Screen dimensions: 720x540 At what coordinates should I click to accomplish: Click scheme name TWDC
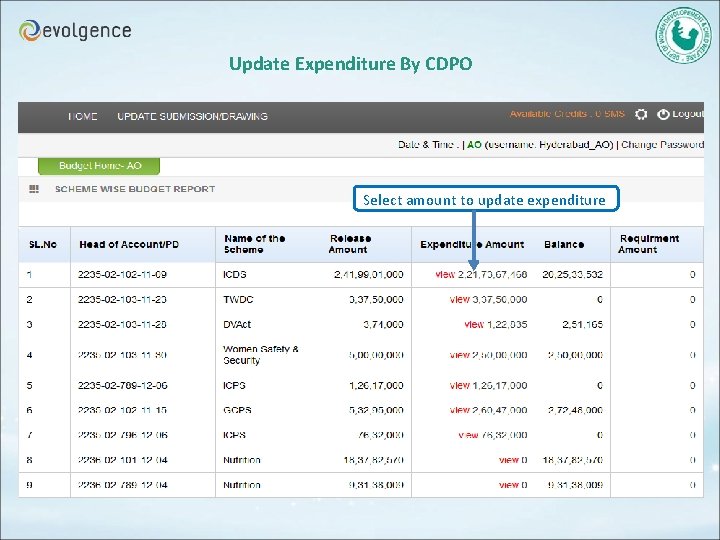click(x=238, y=299)
